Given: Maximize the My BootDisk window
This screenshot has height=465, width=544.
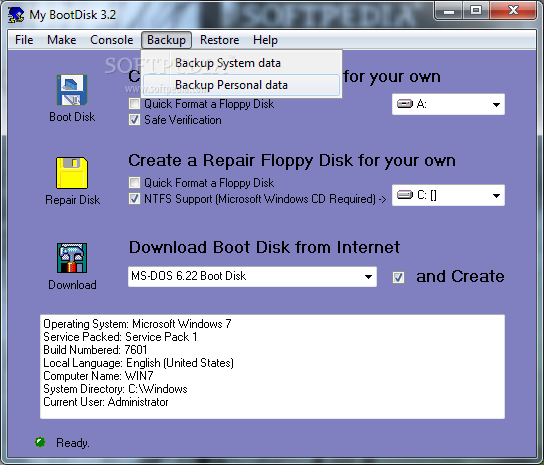Looking at the screenshot, I should point(476,11).
